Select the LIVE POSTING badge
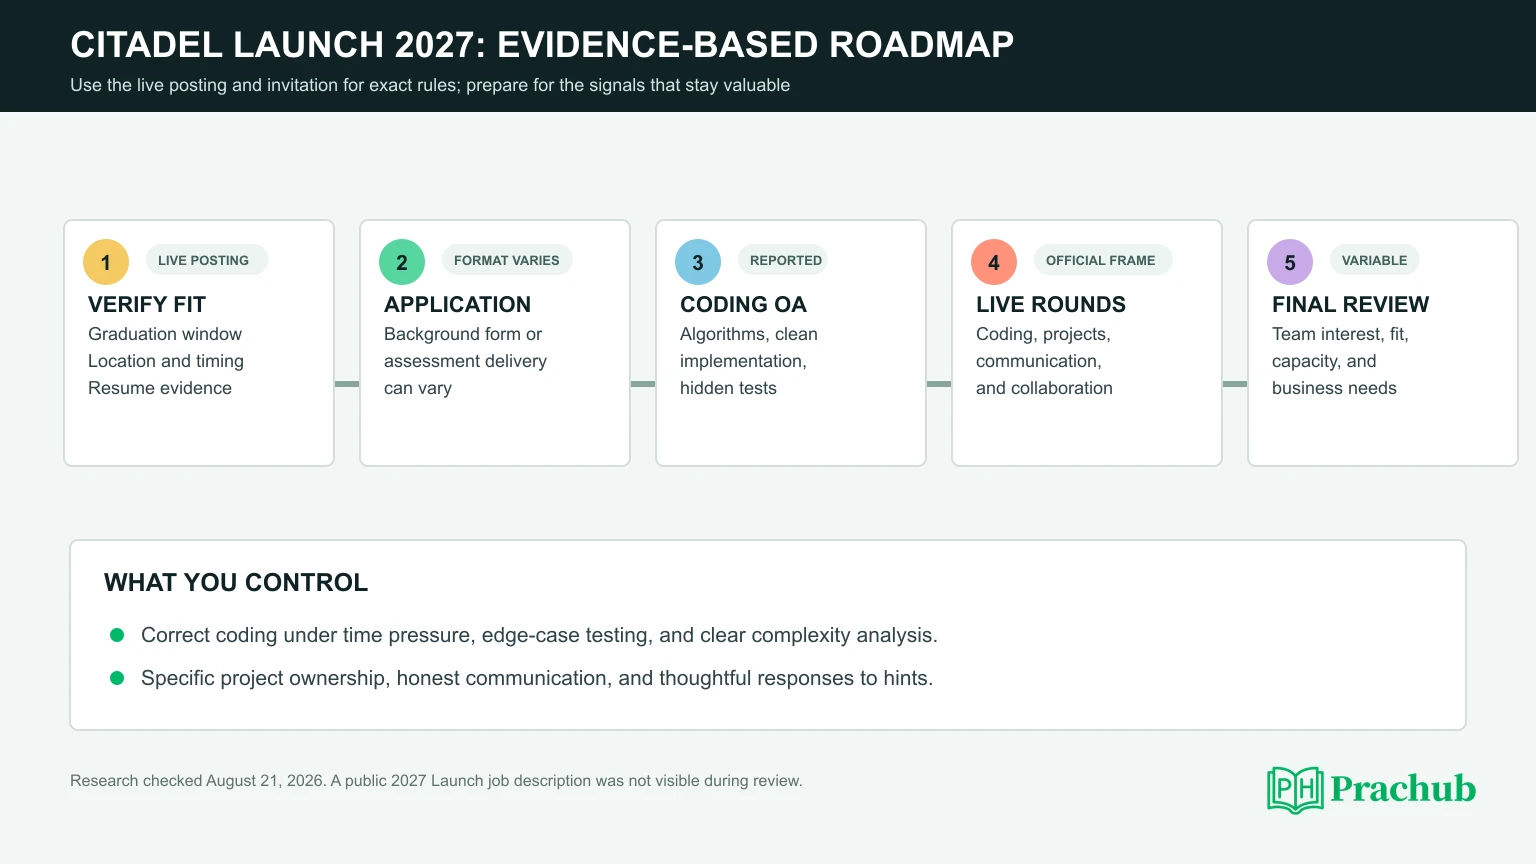Viewport: 1536px width, 864px height. pyautogui.click(x=207, y=260)
